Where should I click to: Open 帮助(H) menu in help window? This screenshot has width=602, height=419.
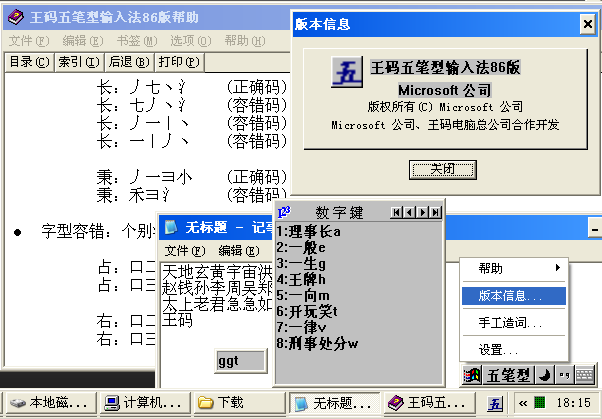click(245, 41)
